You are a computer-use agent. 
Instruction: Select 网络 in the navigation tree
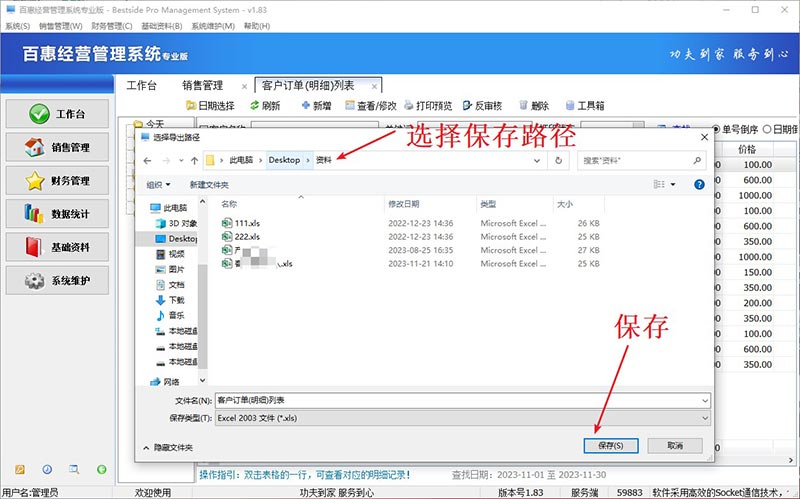[165, 382]
